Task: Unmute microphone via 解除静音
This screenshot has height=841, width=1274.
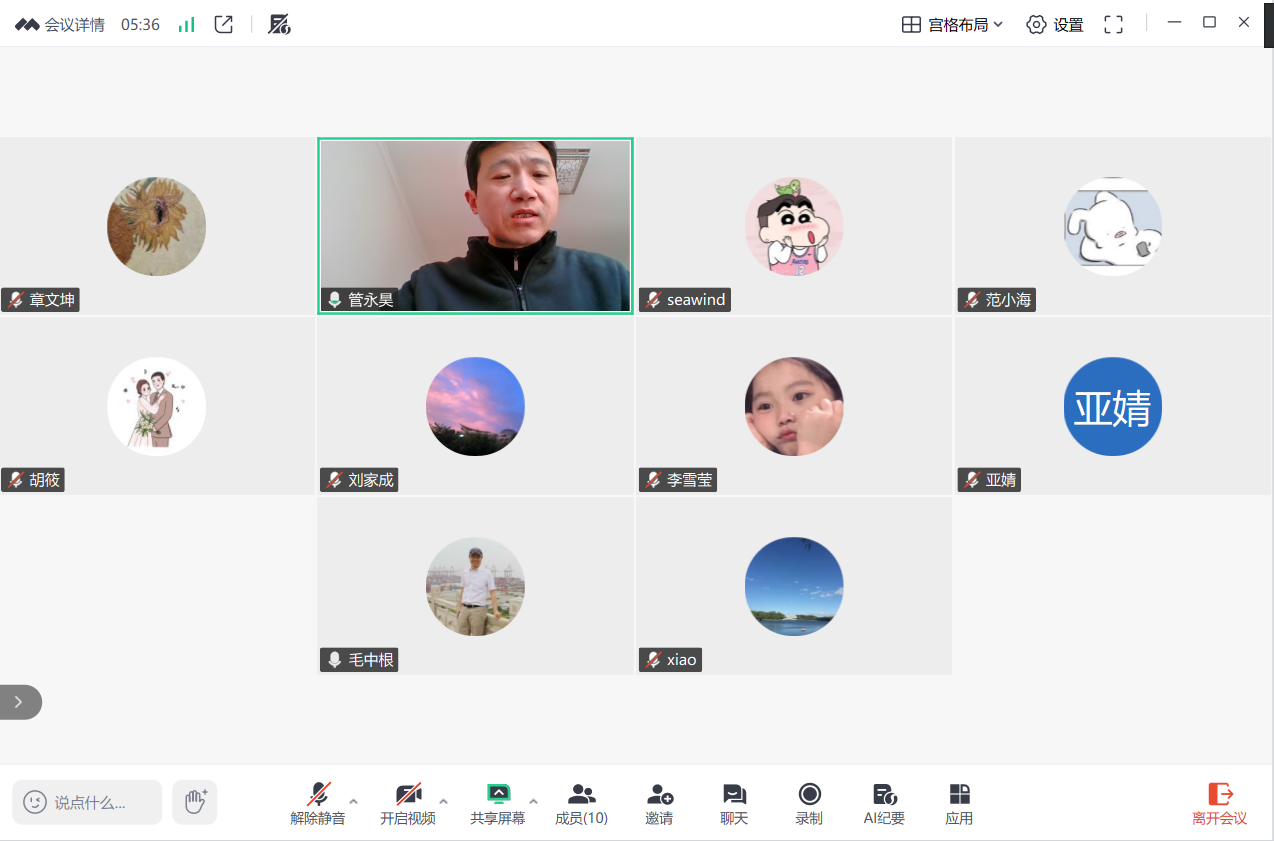Action: (x=318, y=803)
